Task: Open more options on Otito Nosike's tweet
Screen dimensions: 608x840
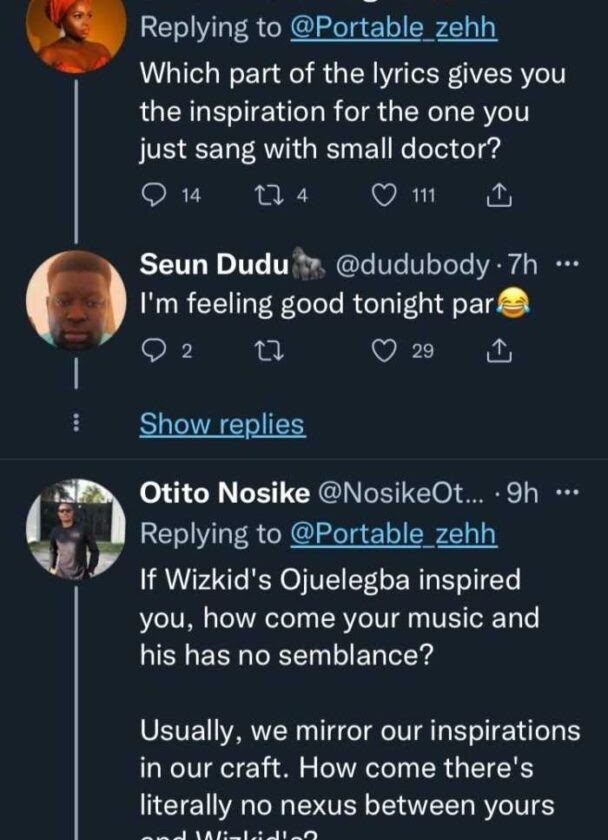Action: [x=567, y=493]
